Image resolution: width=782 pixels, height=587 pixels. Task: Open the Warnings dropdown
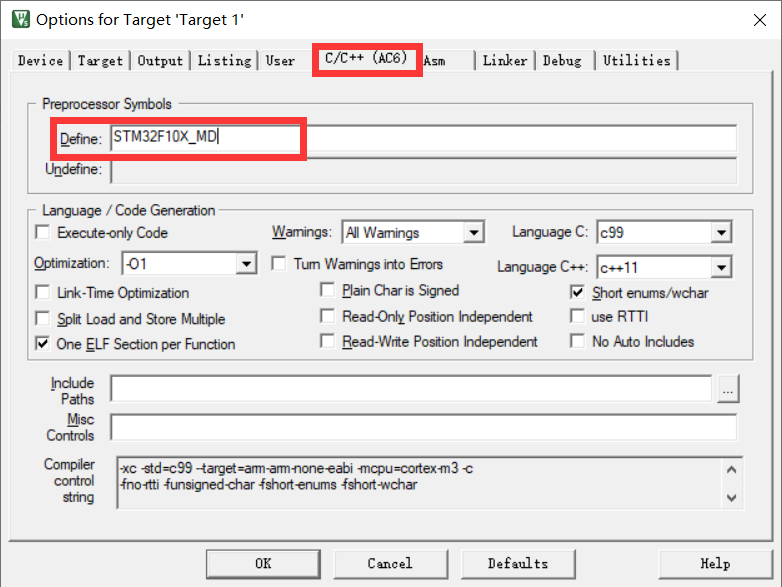click(x=413, y=232)
